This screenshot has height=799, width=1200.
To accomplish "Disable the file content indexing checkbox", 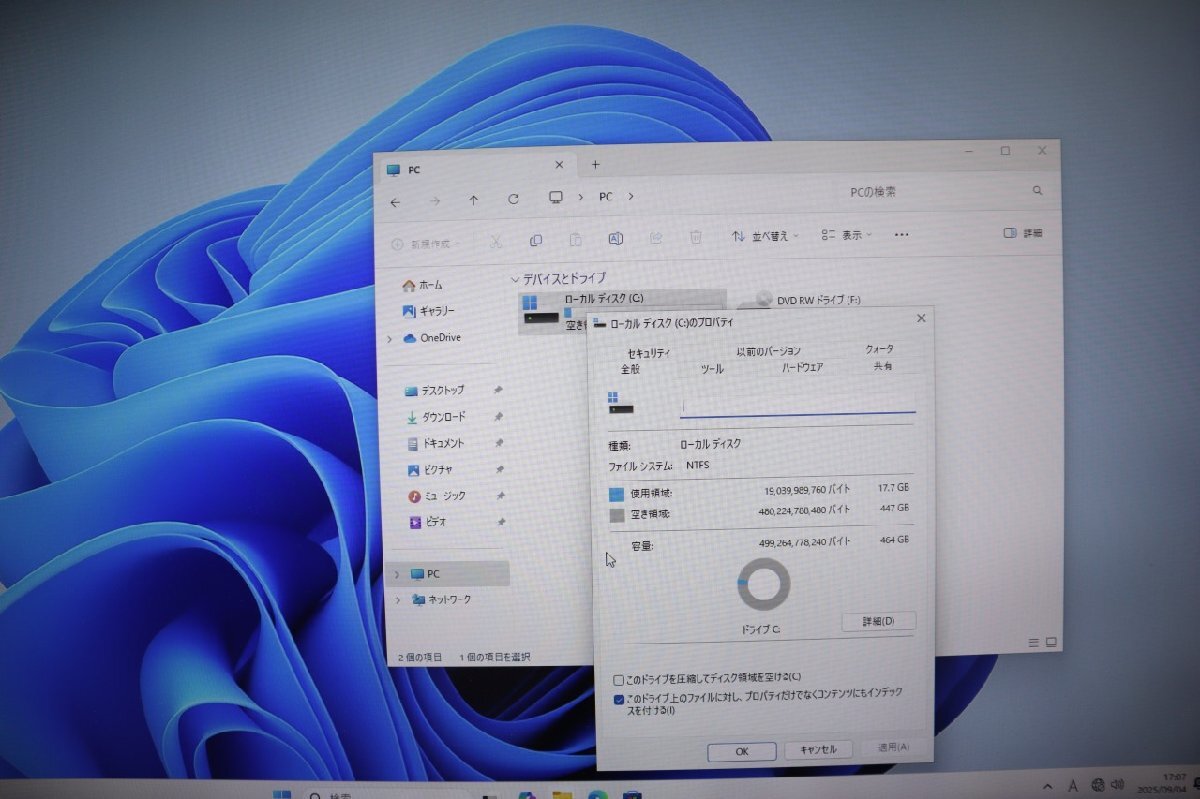I will tap(619, 699).
